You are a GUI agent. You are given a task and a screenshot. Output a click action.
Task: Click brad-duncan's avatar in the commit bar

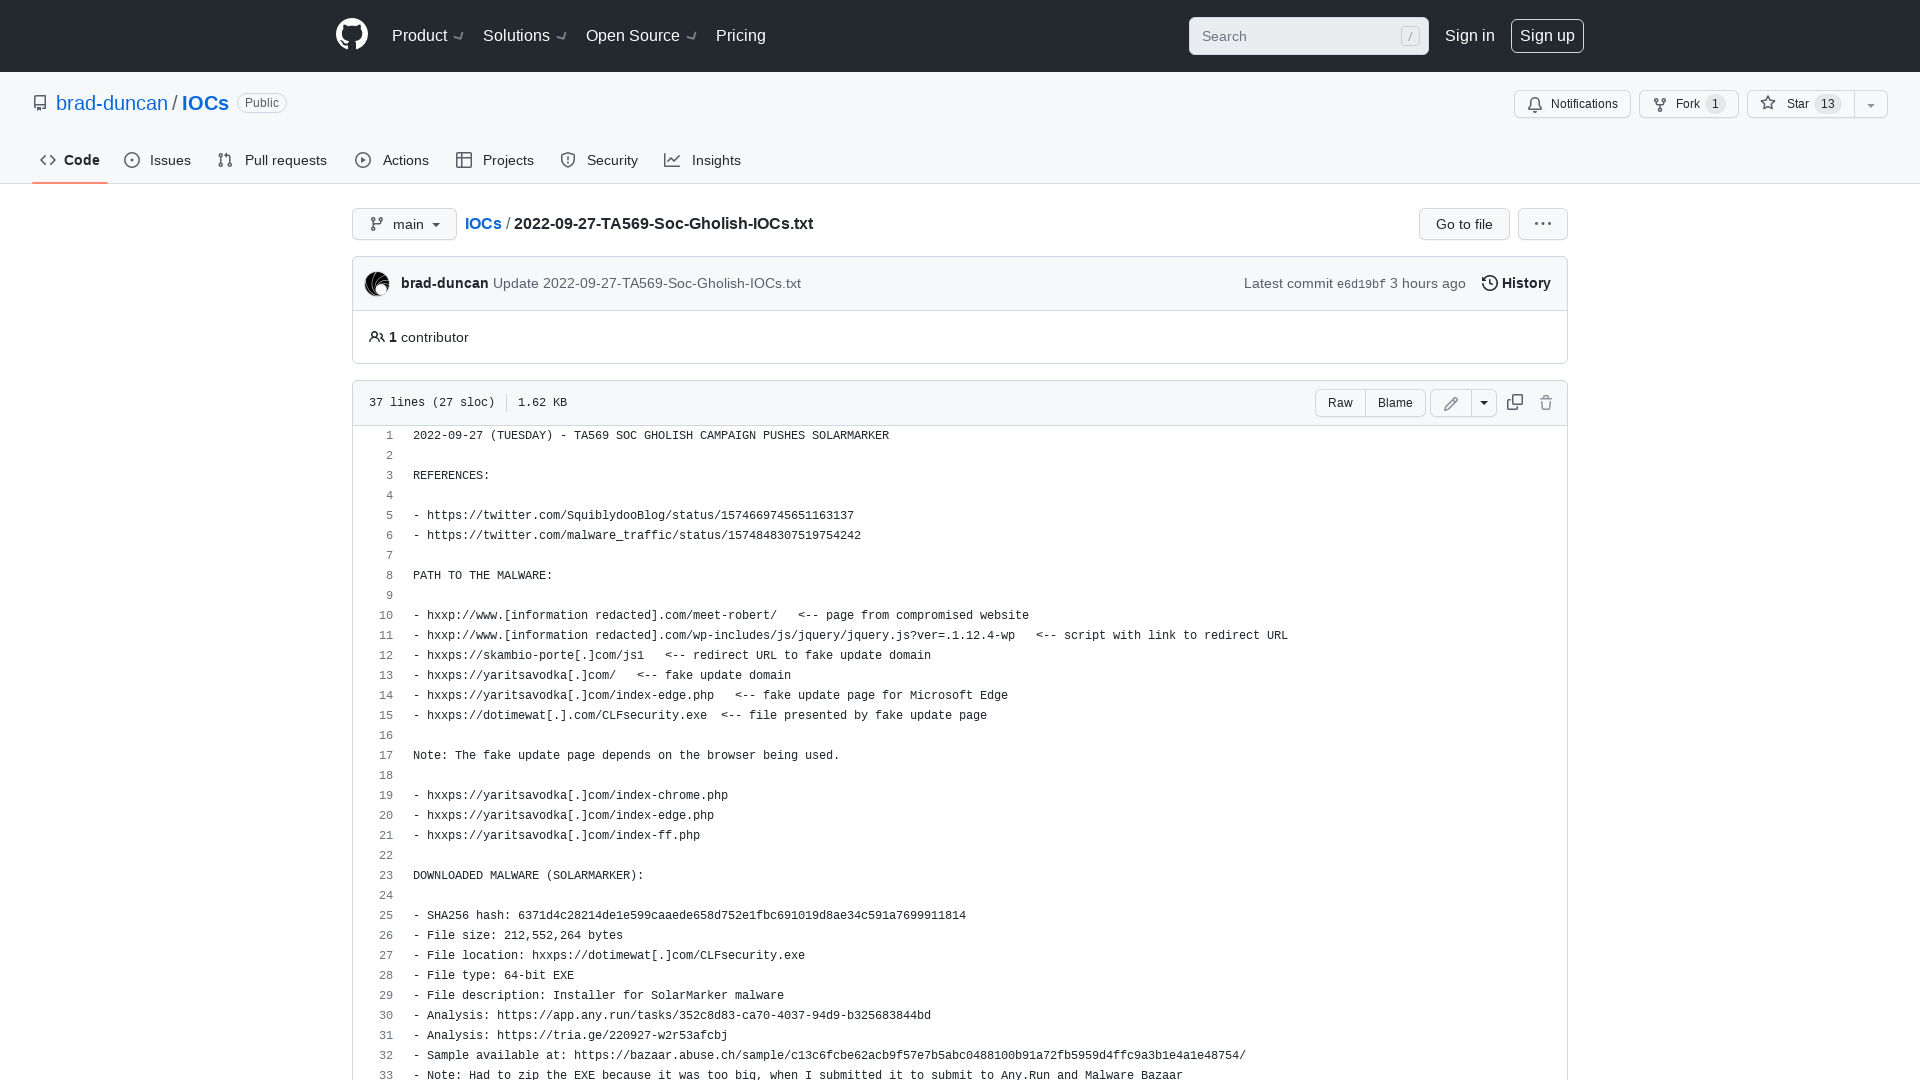[377, 283]
